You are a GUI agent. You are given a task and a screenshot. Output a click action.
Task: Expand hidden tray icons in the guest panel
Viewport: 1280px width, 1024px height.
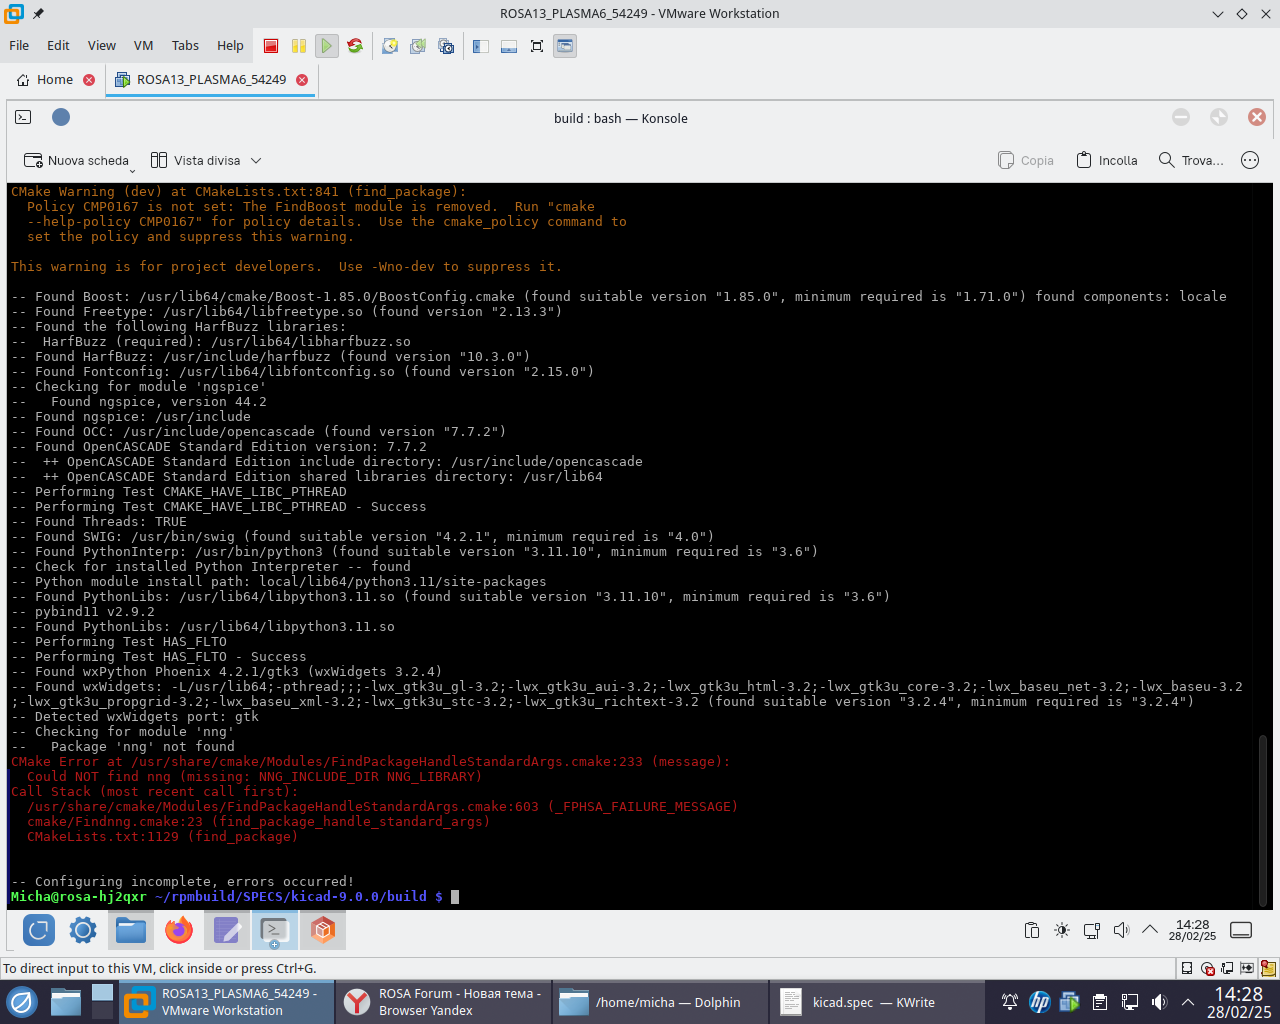click(x=1150, y=930)
